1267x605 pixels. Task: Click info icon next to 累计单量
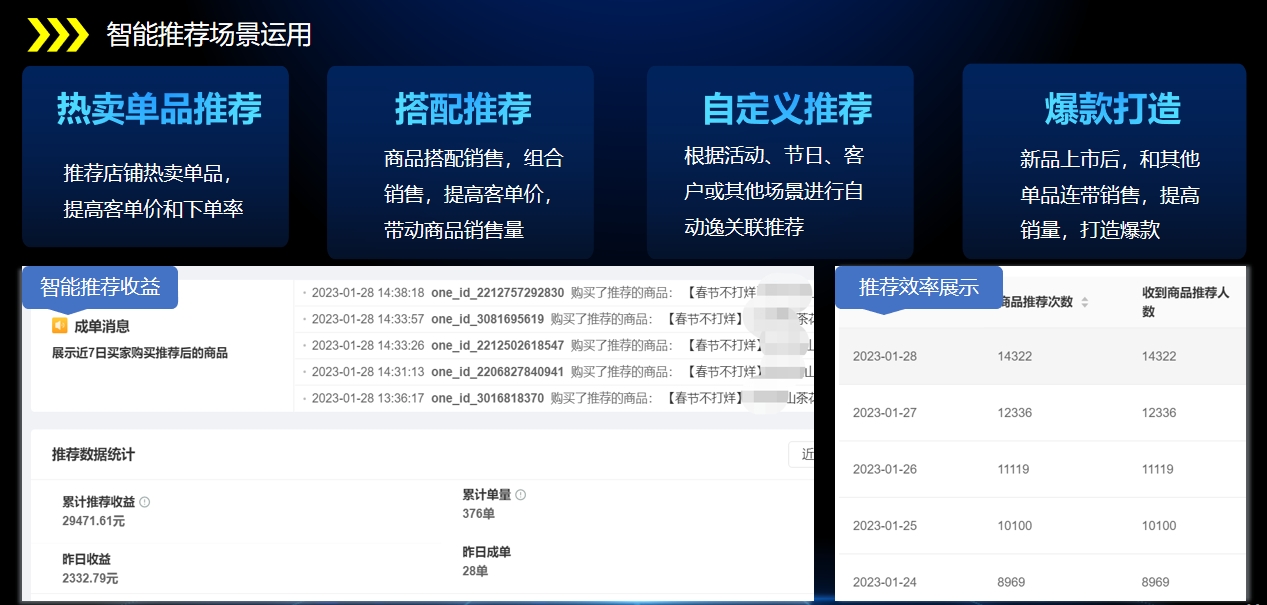520,495
